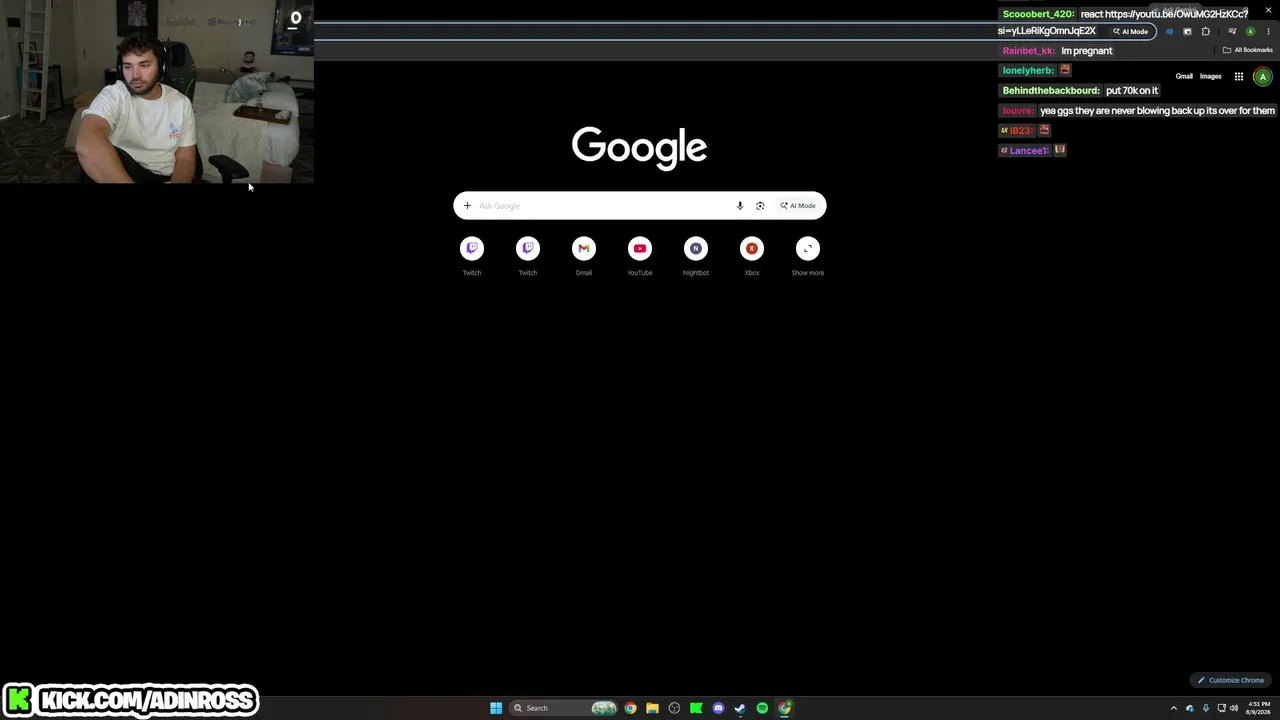The height and width of the screenshot is (720, 1280).
Task: Open the Chrome three-dot menu
Action: (x=1268, y=31)
